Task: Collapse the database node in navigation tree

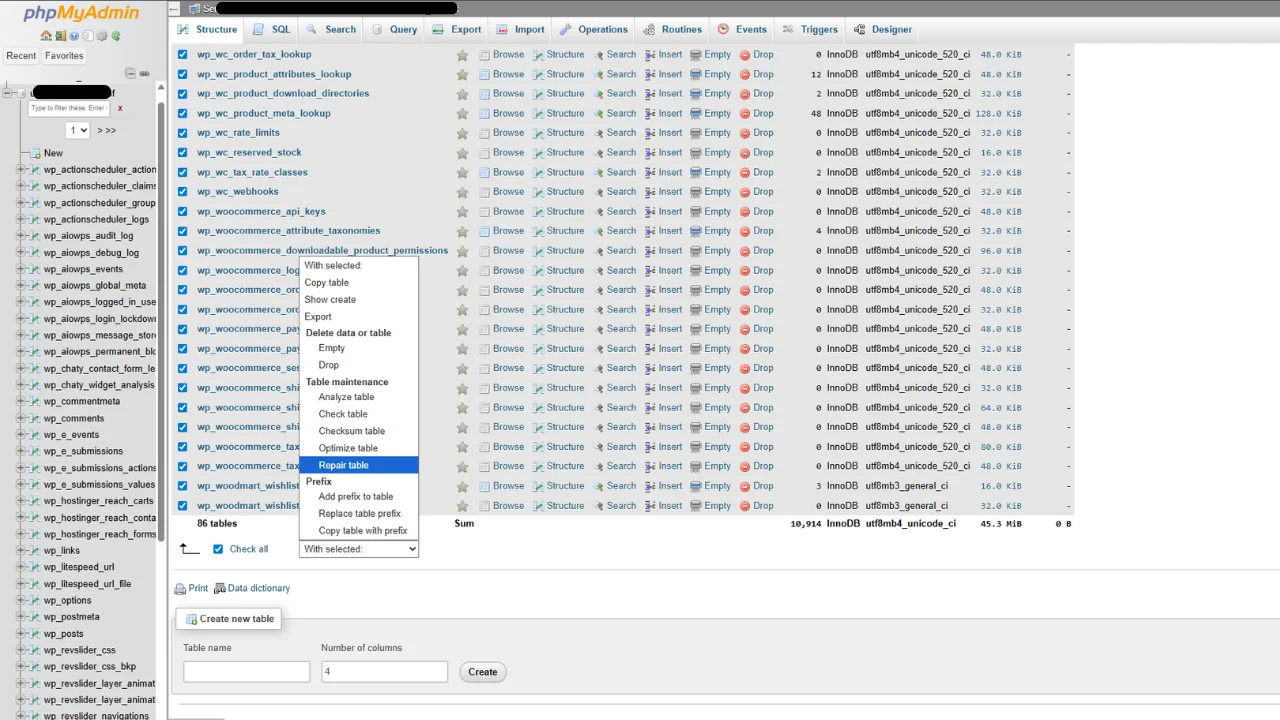Action: 7,93
